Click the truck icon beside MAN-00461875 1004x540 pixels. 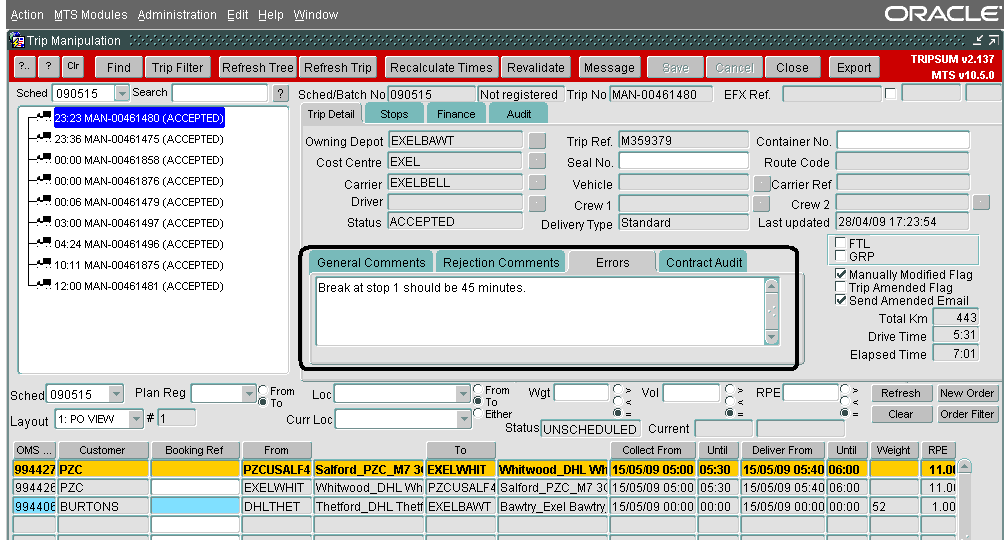click(x=44, y=264)
